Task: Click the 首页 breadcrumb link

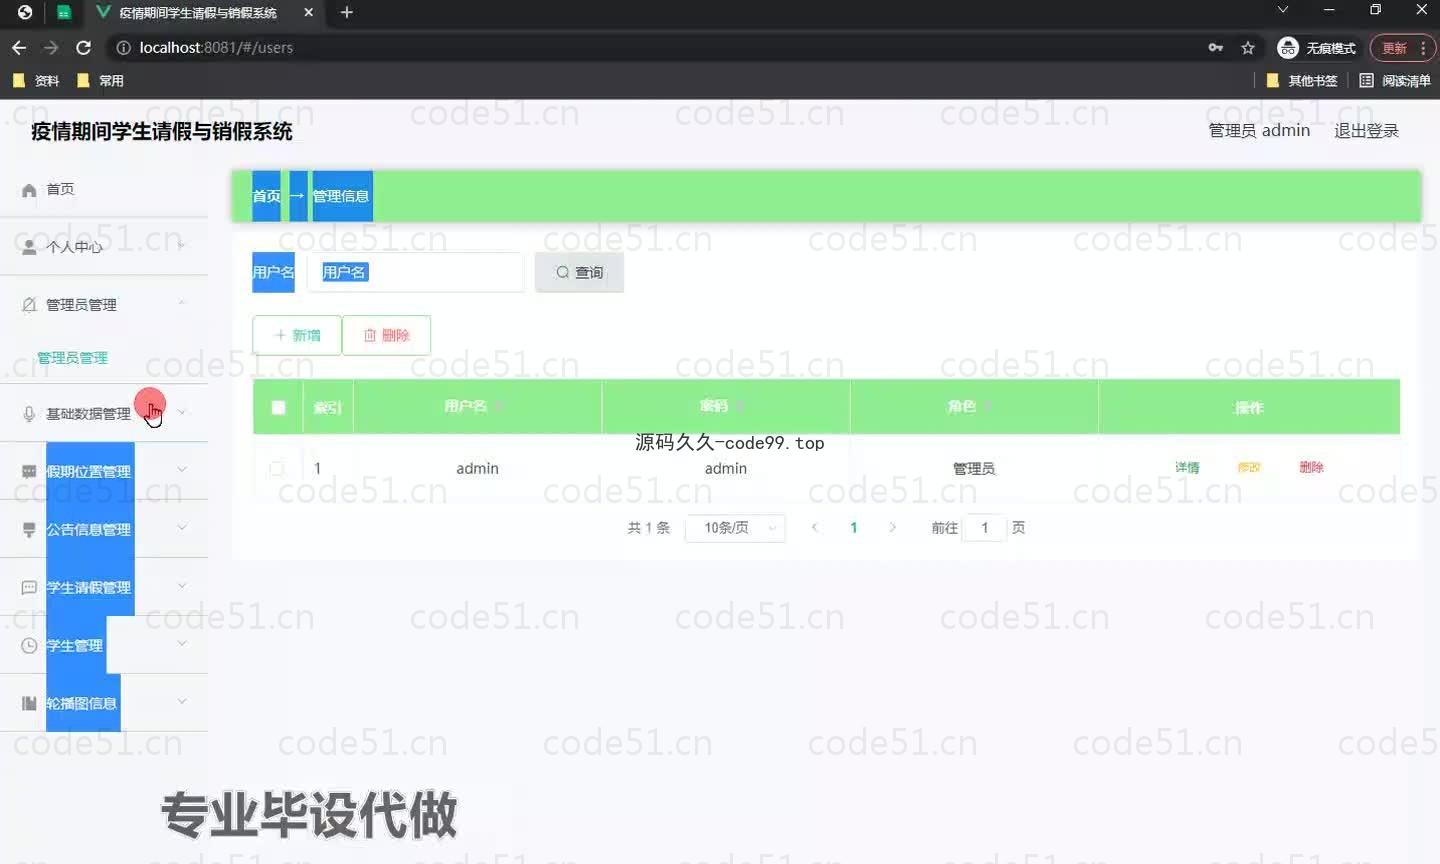Action: tap(266, 196)
